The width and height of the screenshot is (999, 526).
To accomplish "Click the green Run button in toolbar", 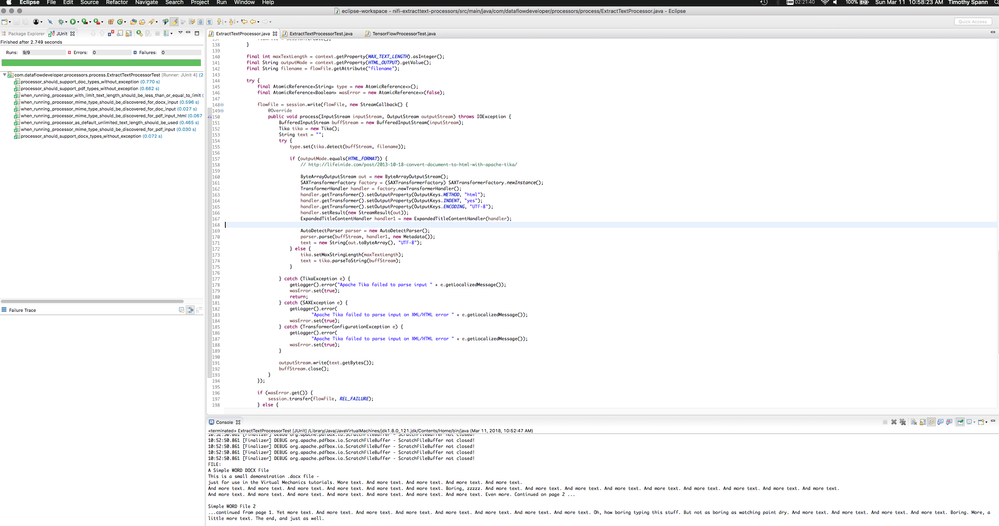I will coord(73,22).
